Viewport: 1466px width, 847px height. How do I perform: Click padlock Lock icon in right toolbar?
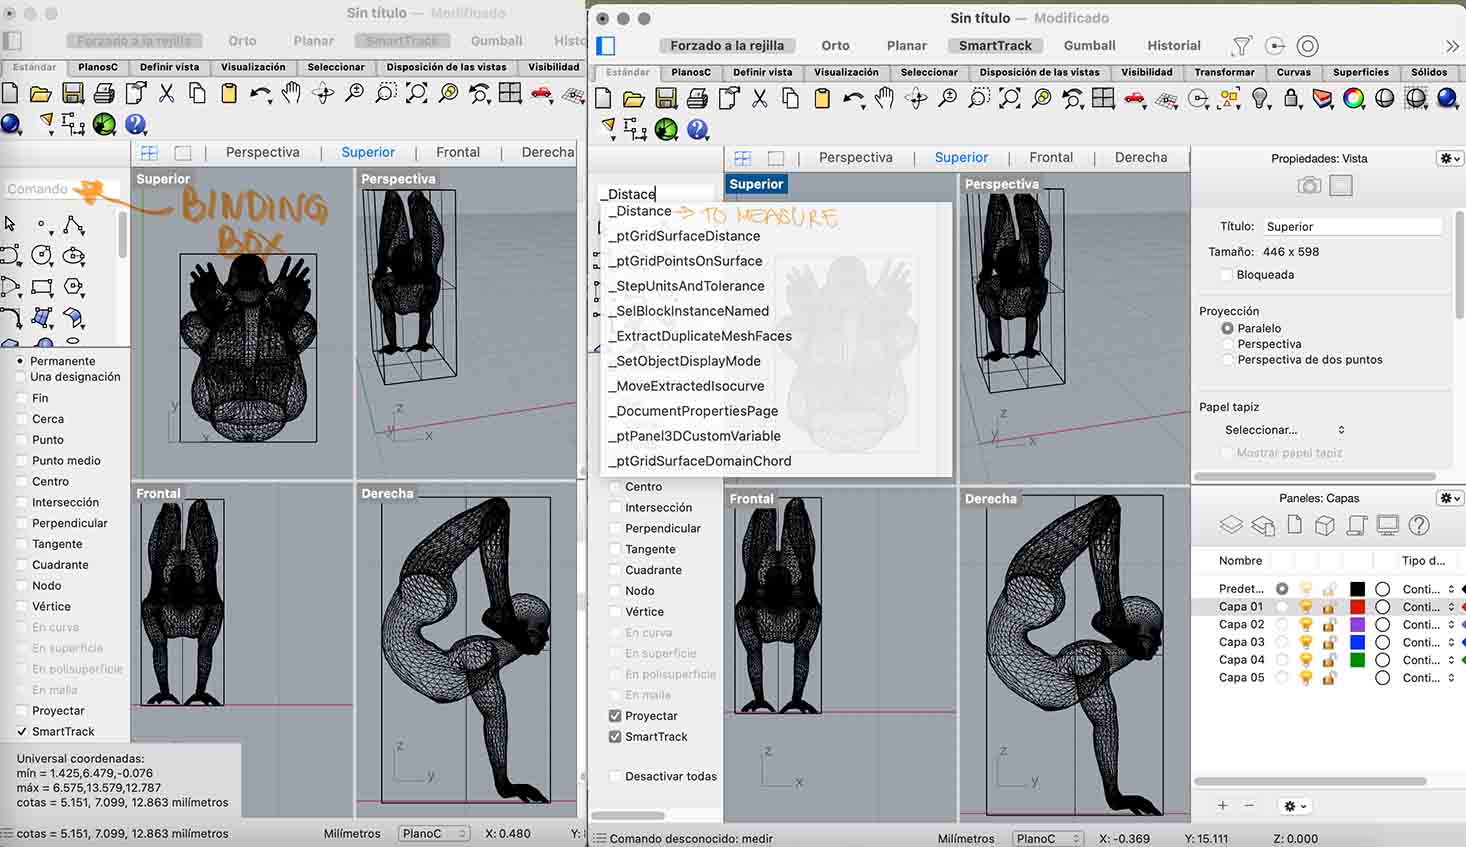(x=1292, y=98)
